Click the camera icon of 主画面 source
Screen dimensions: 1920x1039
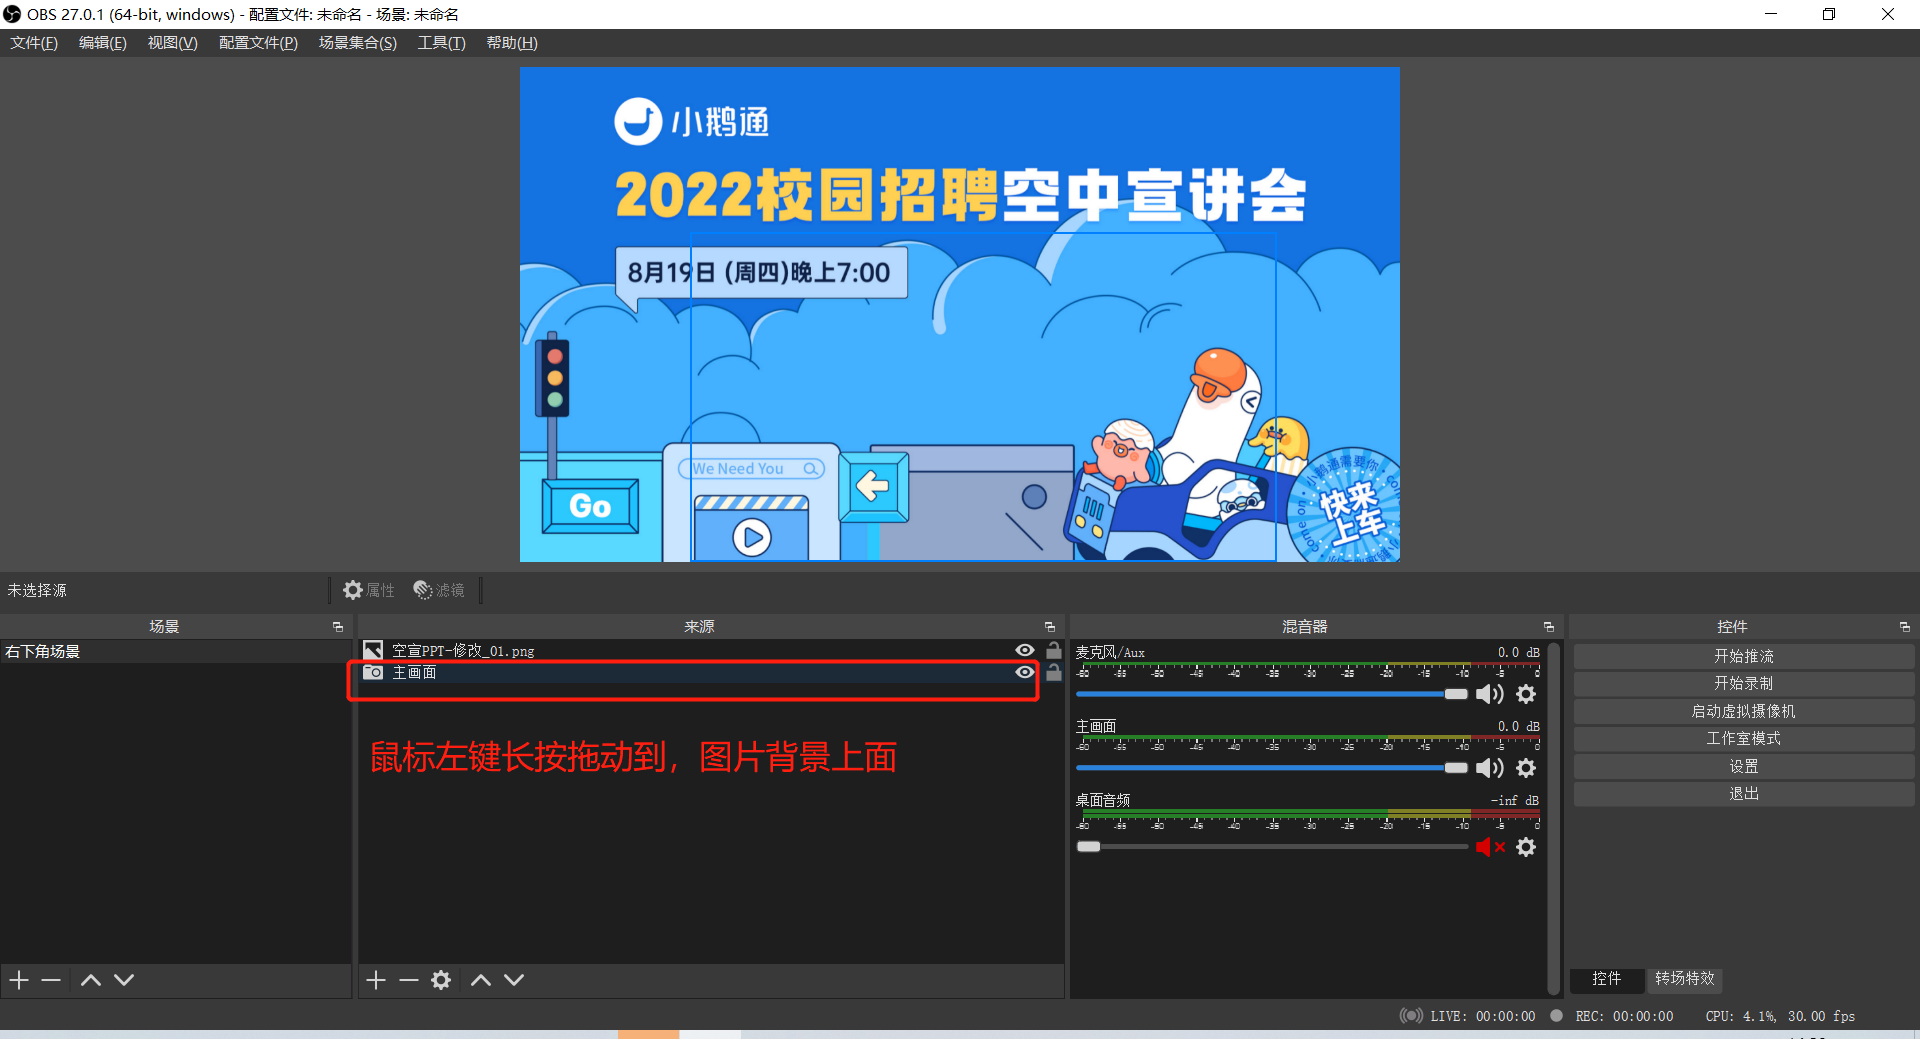click(373, 672)
